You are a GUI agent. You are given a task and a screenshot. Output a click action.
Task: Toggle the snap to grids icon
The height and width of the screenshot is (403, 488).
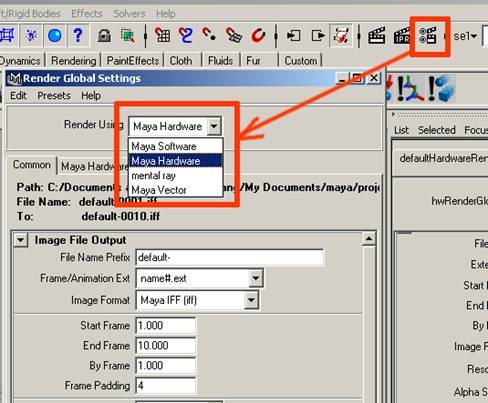click(163, 35)
